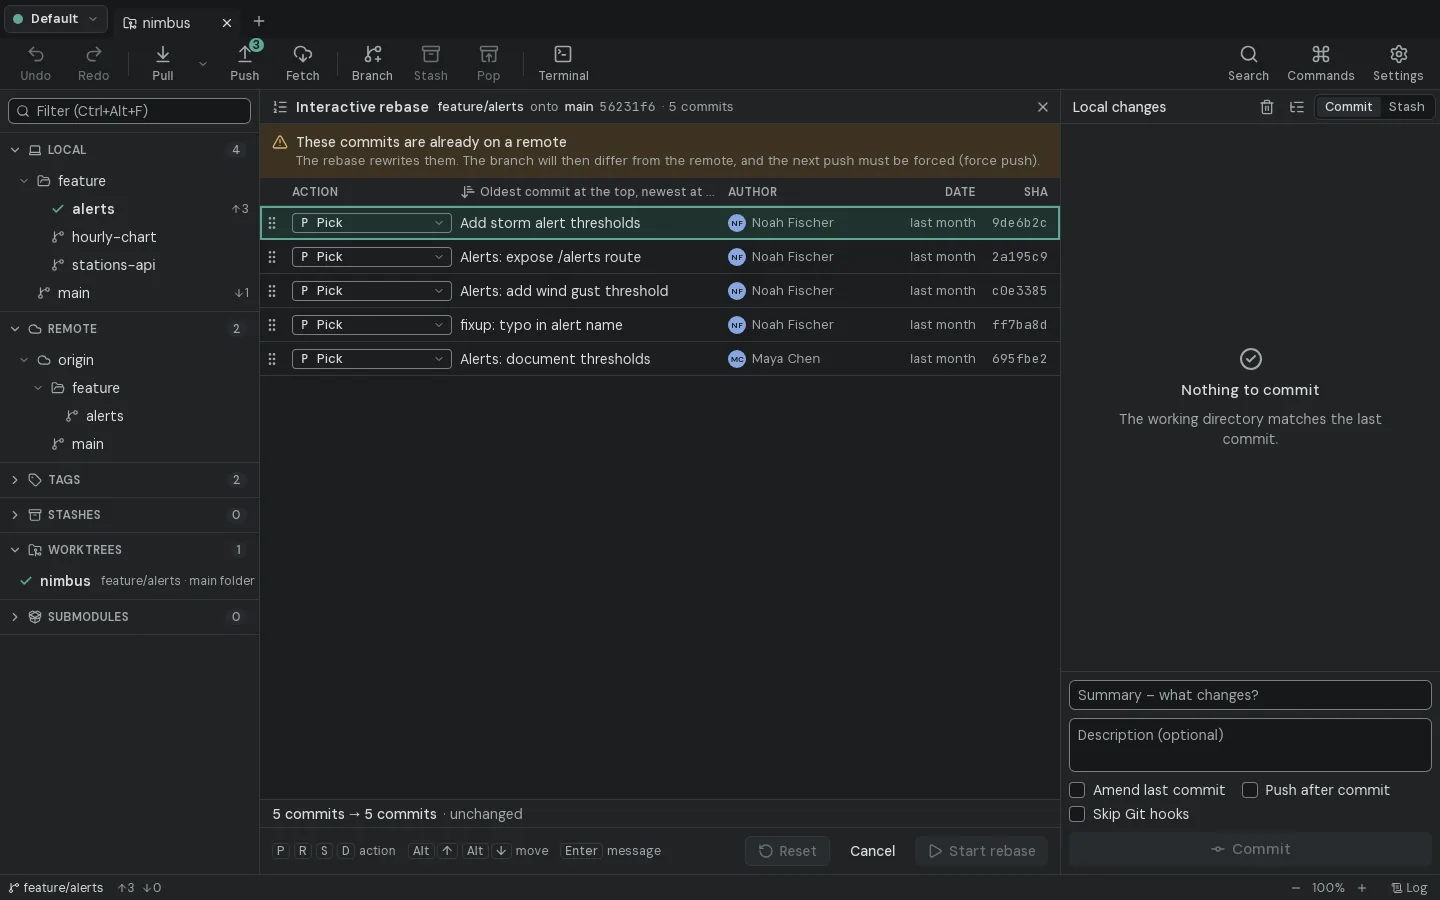Enable Amend last commit checkbox
The height and width of the screenshot is (900, 1440).
pos(1077,790)
